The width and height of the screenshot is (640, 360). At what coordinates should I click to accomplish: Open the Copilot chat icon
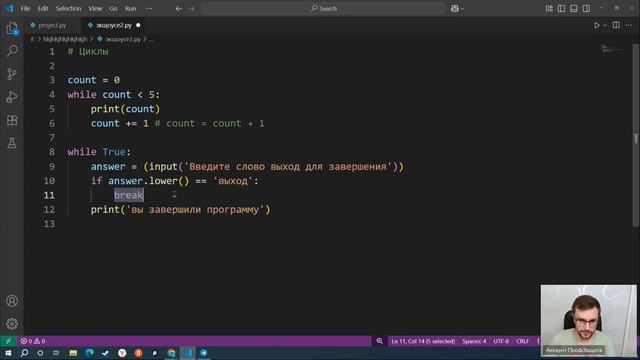click(x=454, y=9)
